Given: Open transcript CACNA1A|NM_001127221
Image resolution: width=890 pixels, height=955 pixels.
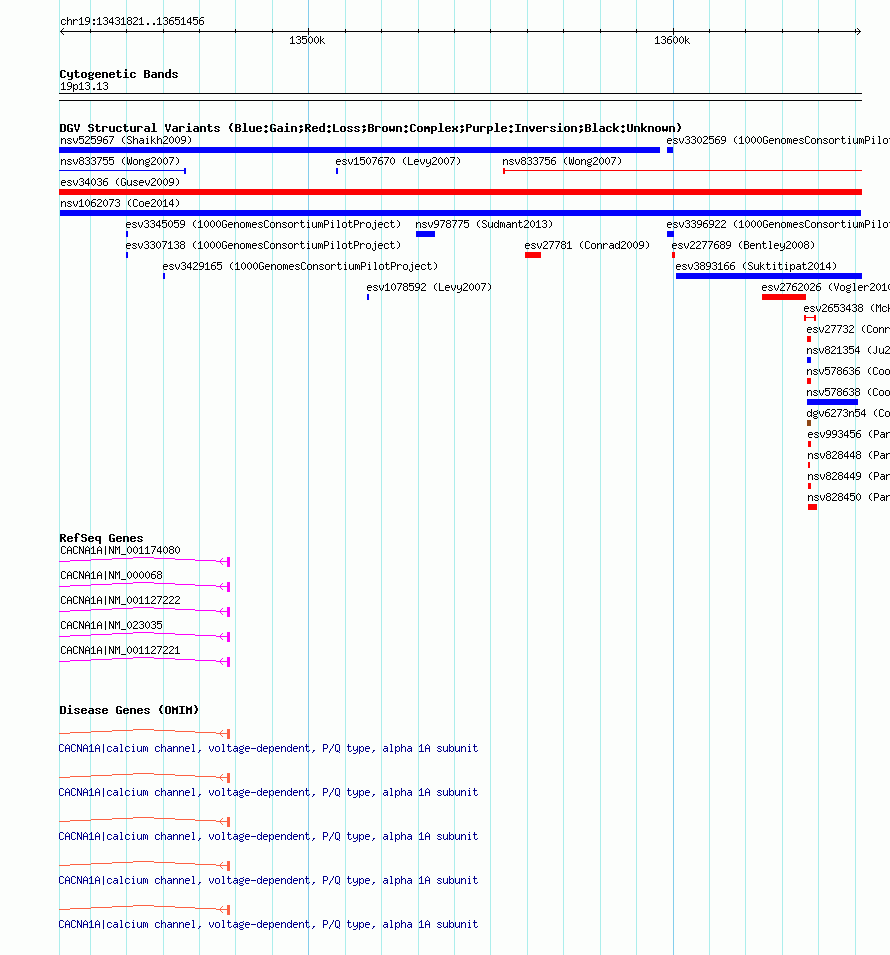Looking at the screenshot, I should point(120,650).
